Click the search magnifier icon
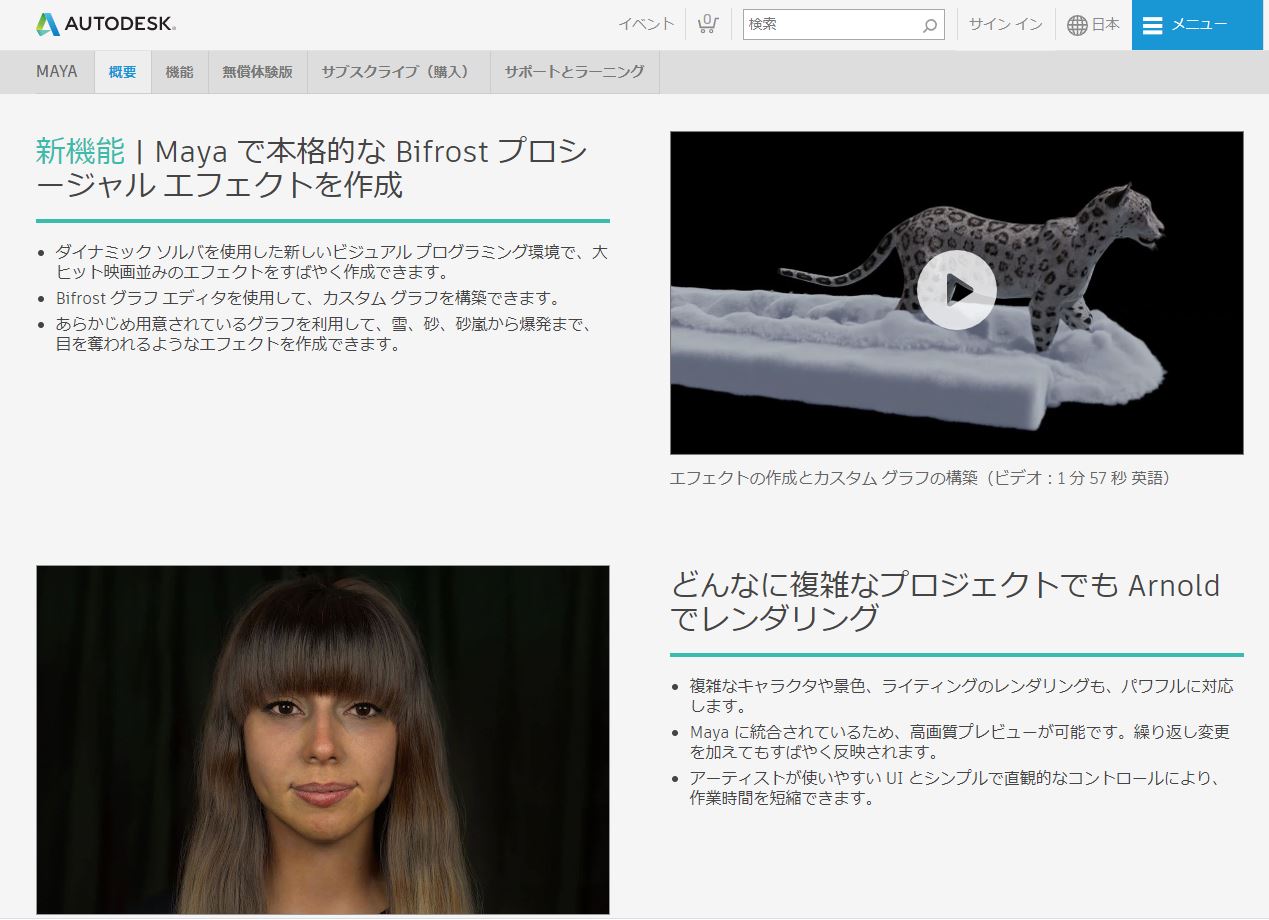This screenshot has width=1269, height=920. [x=929, y=25]
